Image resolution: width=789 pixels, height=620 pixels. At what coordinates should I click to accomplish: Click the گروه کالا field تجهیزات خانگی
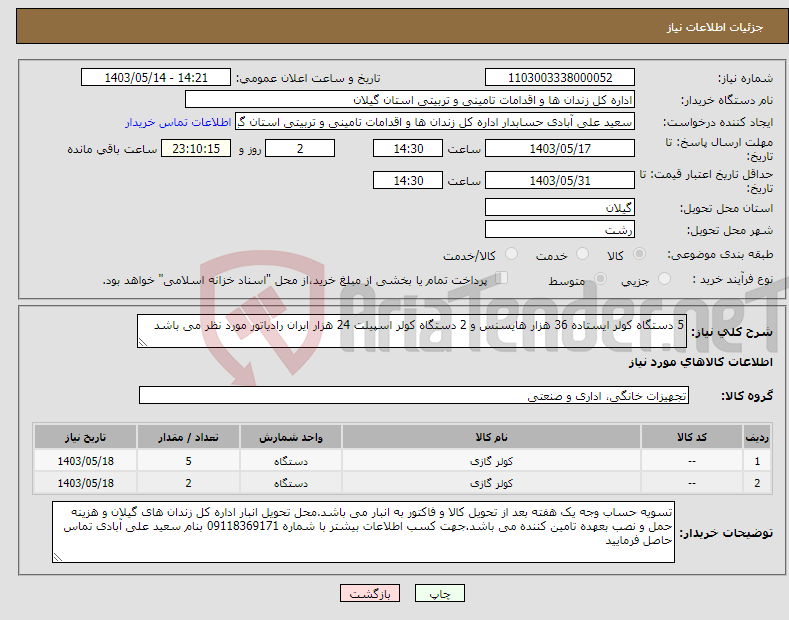(414, 396)
